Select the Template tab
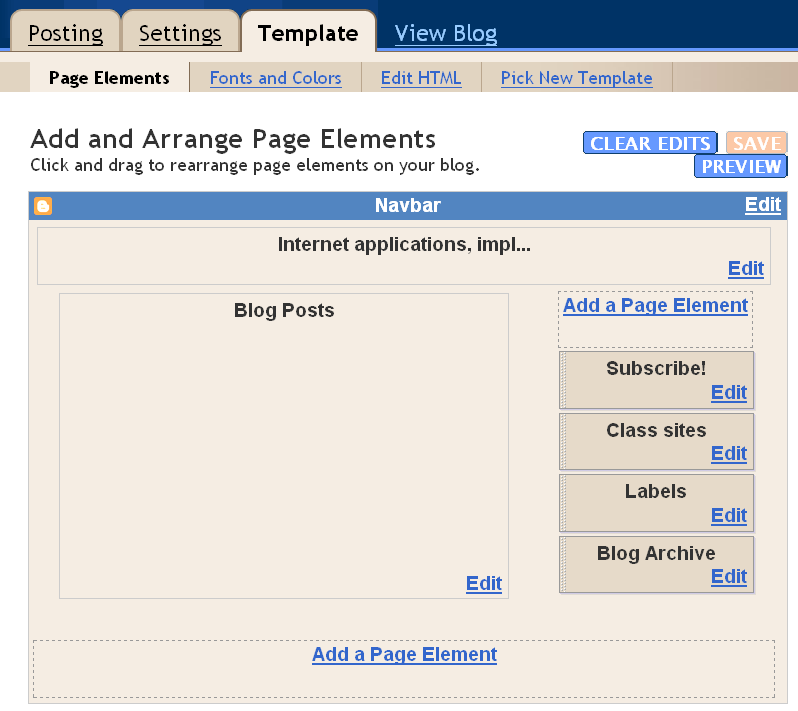The height and width of the screenshot is (711, 798). (308, 34)
